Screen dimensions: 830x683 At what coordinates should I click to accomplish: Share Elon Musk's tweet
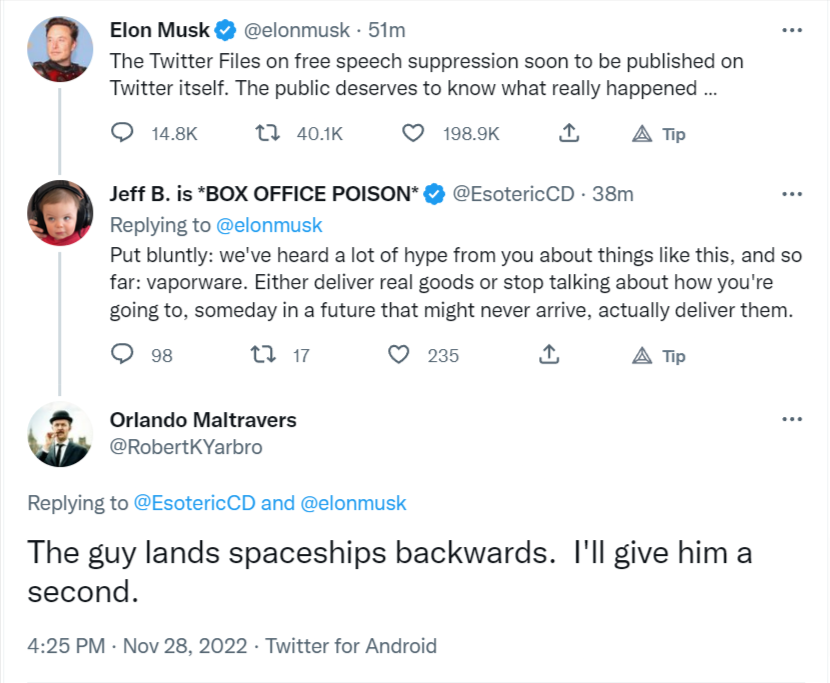tap(568, 133)
